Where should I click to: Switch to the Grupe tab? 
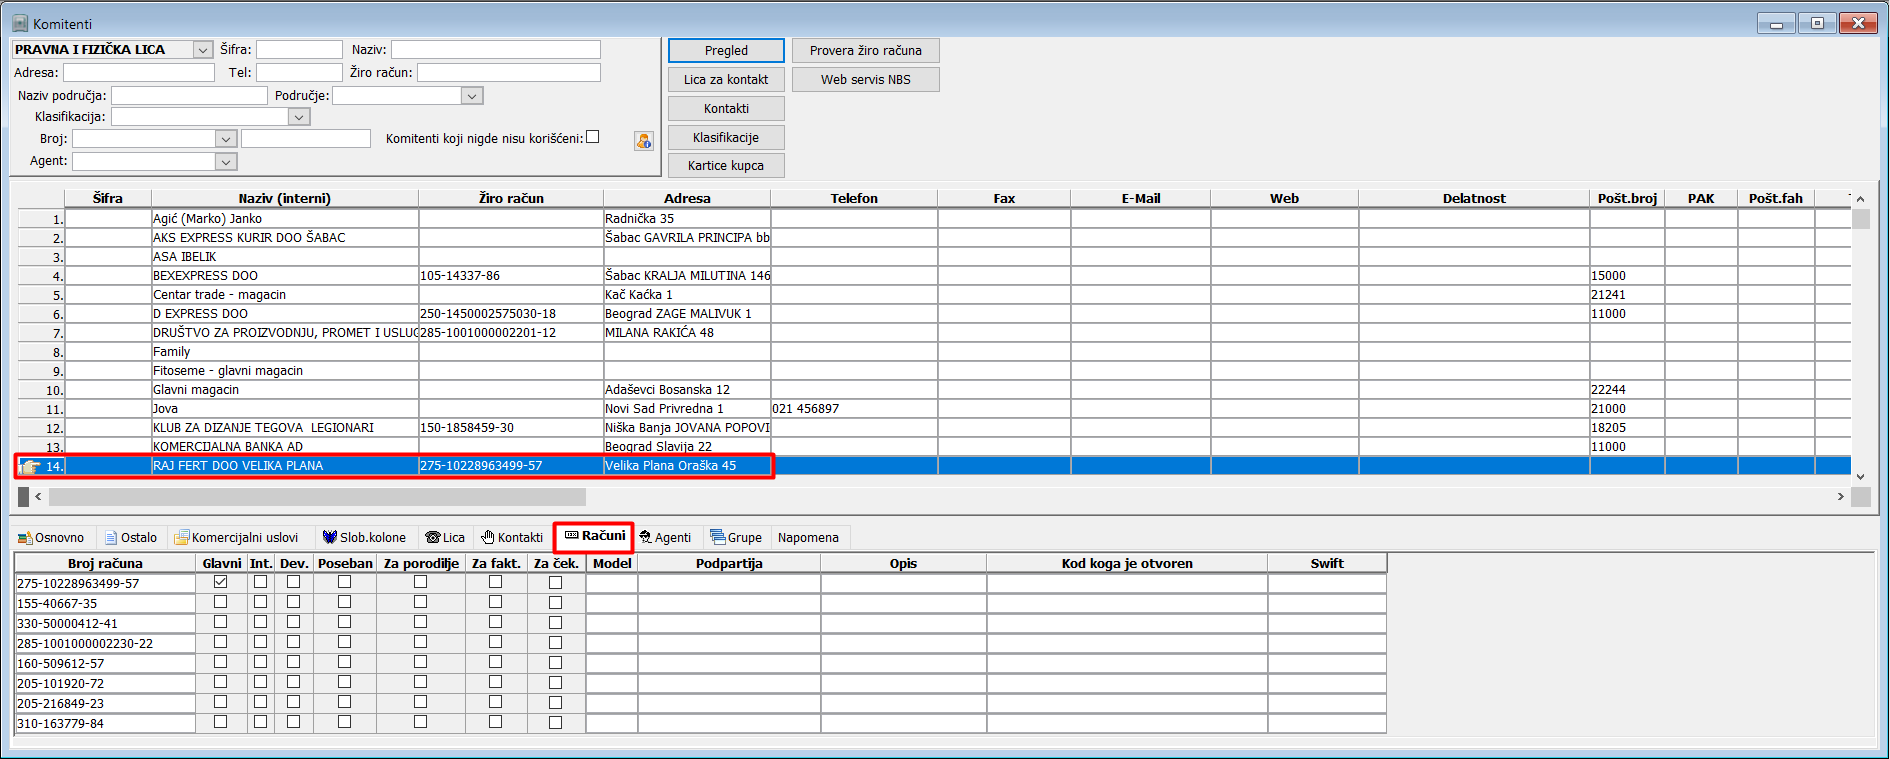coord(736,538)
